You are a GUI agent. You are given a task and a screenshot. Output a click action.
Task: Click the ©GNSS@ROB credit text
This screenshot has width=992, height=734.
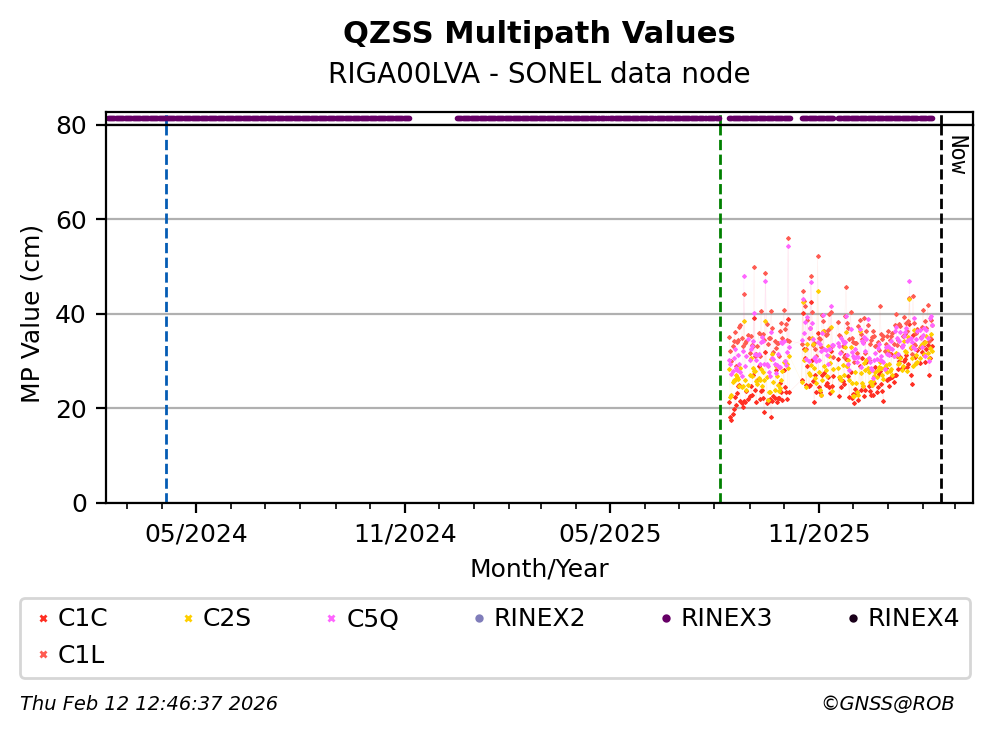[x=887, y=704]
